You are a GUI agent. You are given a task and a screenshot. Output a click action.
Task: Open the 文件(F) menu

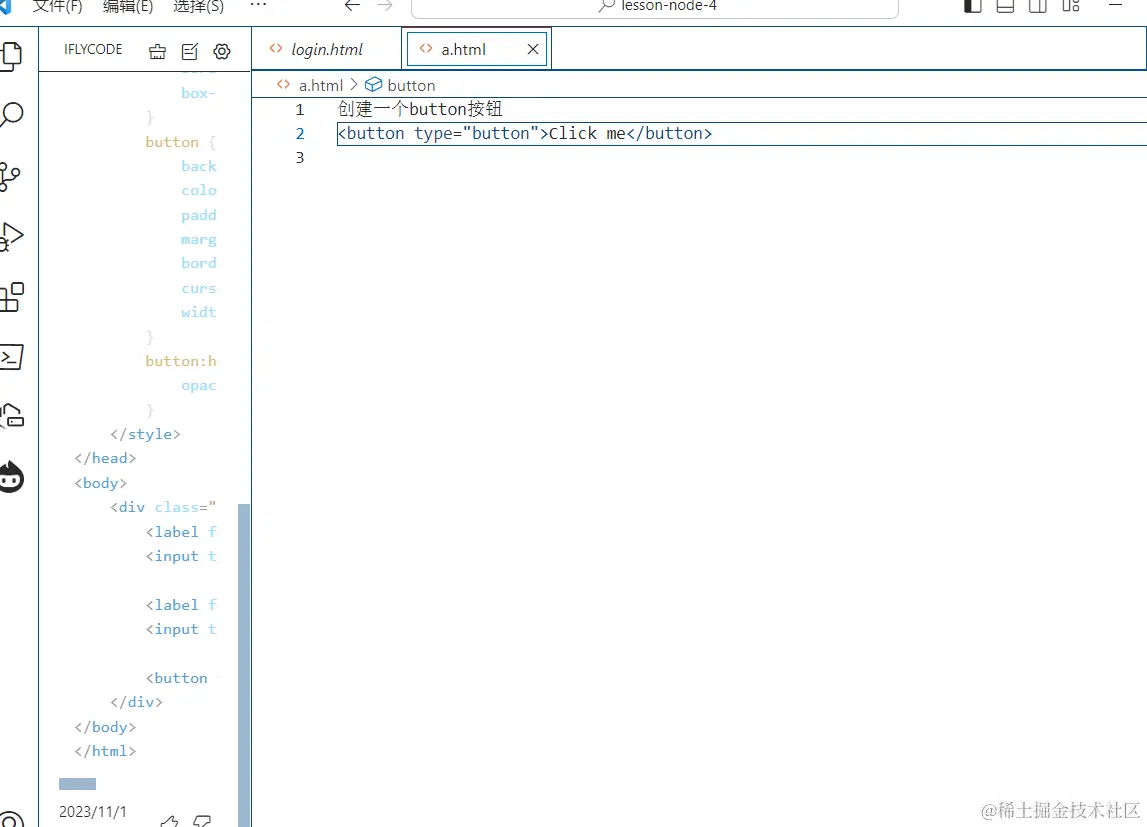pos(58,7)
